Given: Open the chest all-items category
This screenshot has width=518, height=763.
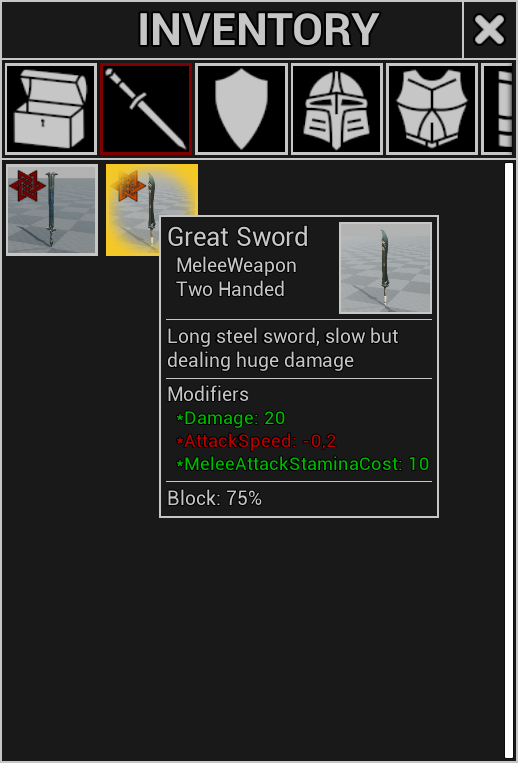Looking at the screenshot, I should tap(51, 109).
